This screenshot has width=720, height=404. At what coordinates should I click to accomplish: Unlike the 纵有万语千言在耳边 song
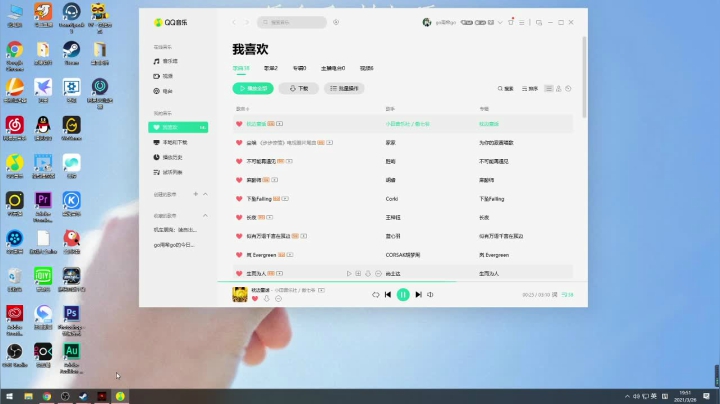[239, 236]
